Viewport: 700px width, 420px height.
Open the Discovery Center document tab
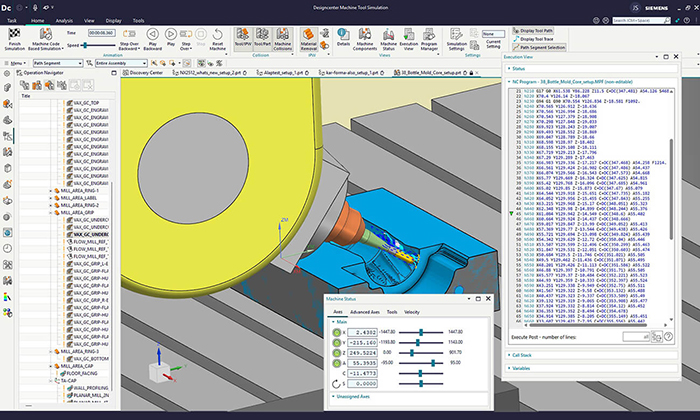pos(145,72)
